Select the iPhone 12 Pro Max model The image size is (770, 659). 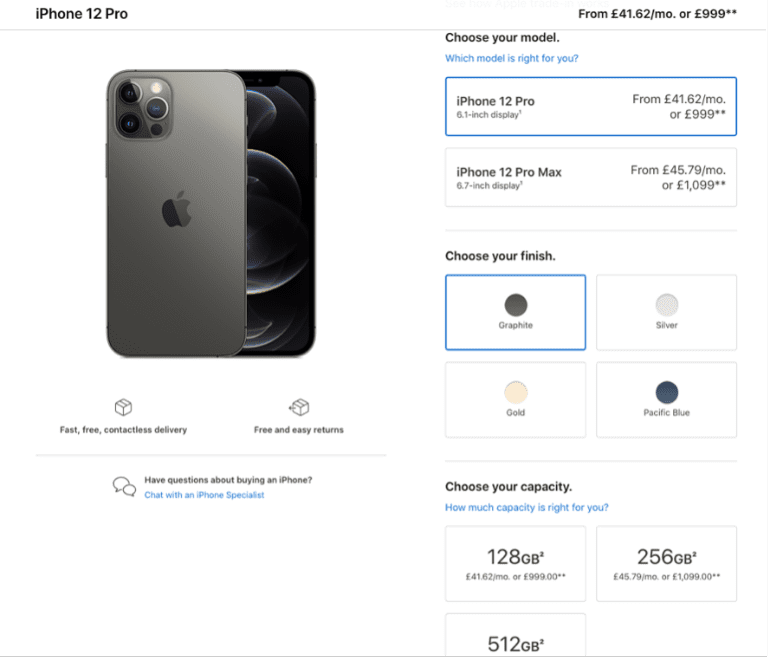[591, 177]
